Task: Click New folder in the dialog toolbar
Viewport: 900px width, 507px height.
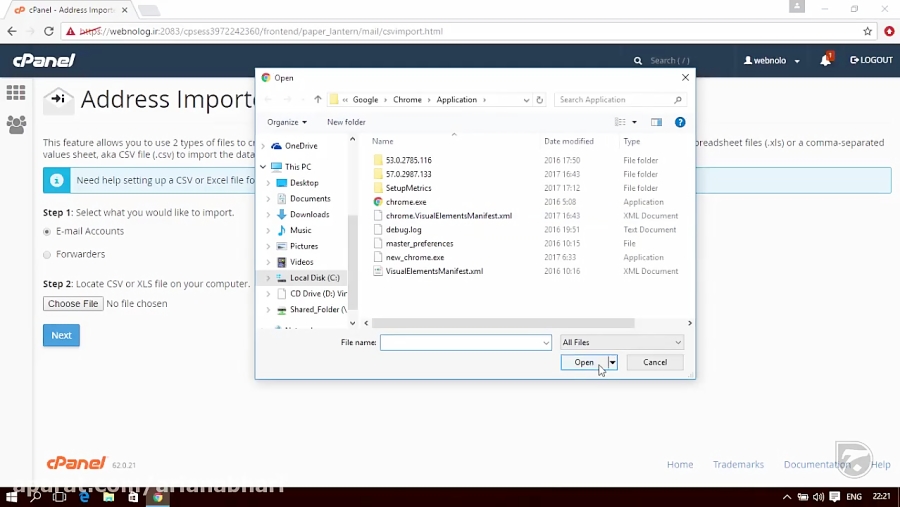Action: (x=346, y=122)
